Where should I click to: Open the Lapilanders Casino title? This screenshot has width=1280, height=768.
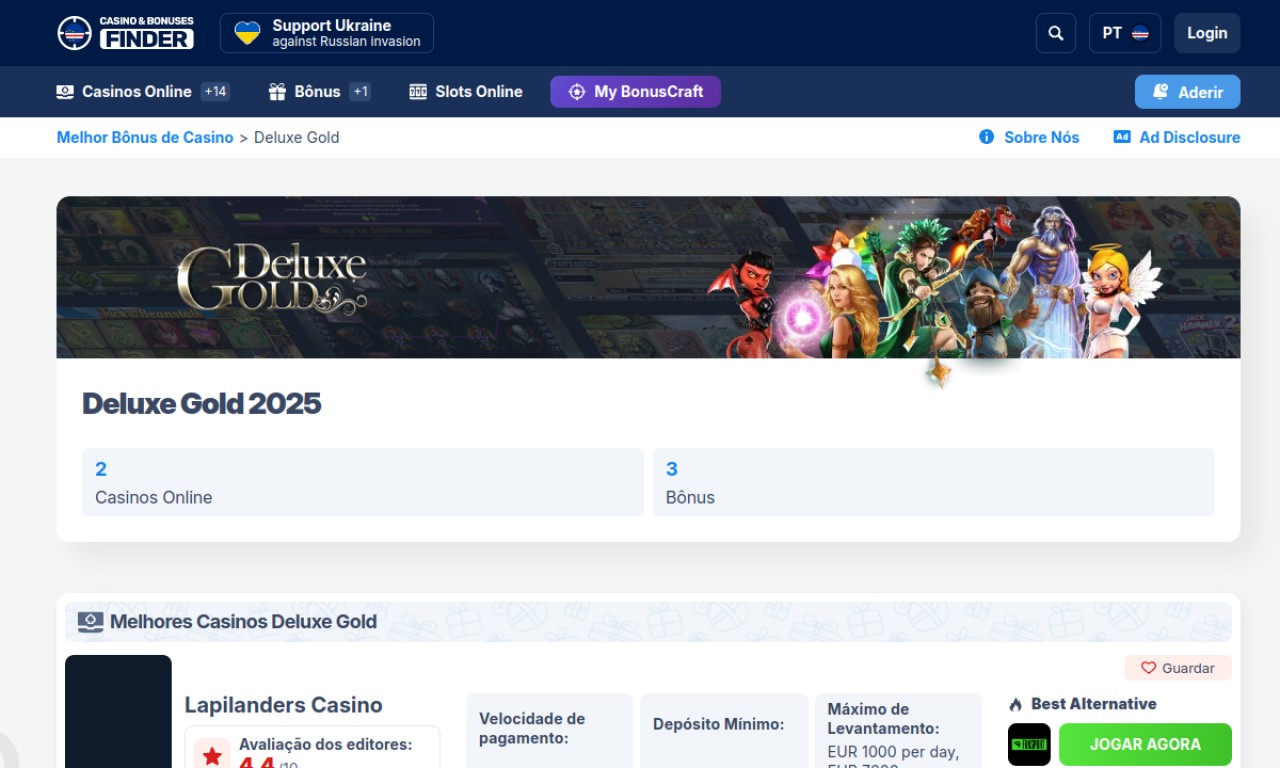pos(284,705)
